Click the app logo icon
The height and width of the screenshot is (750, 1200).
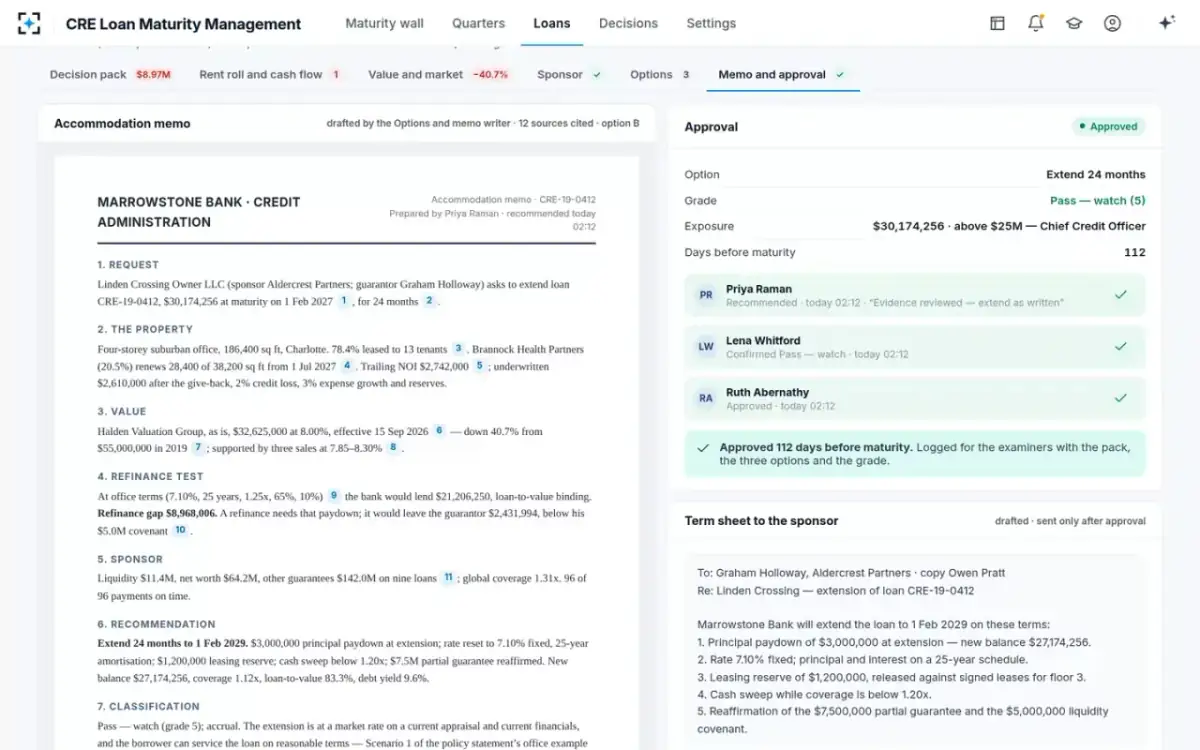pos(29,23)
